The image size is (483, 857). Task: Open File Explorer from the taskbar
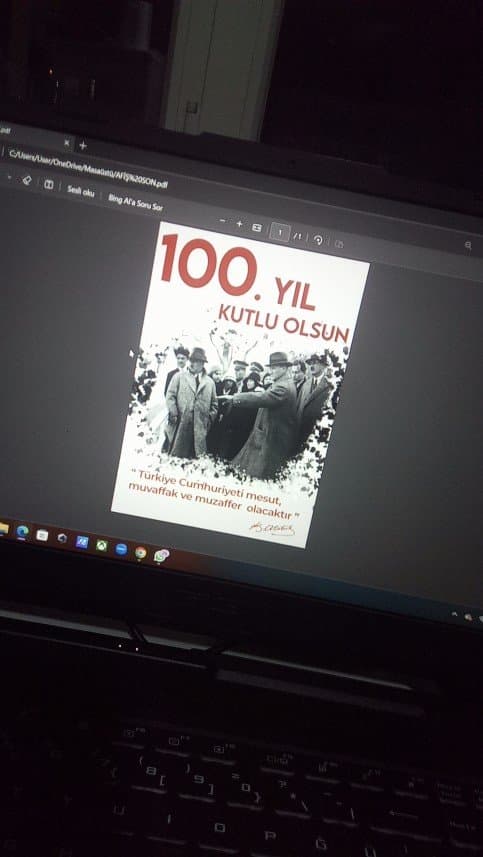pyautogui.click(x=4, y=528)
